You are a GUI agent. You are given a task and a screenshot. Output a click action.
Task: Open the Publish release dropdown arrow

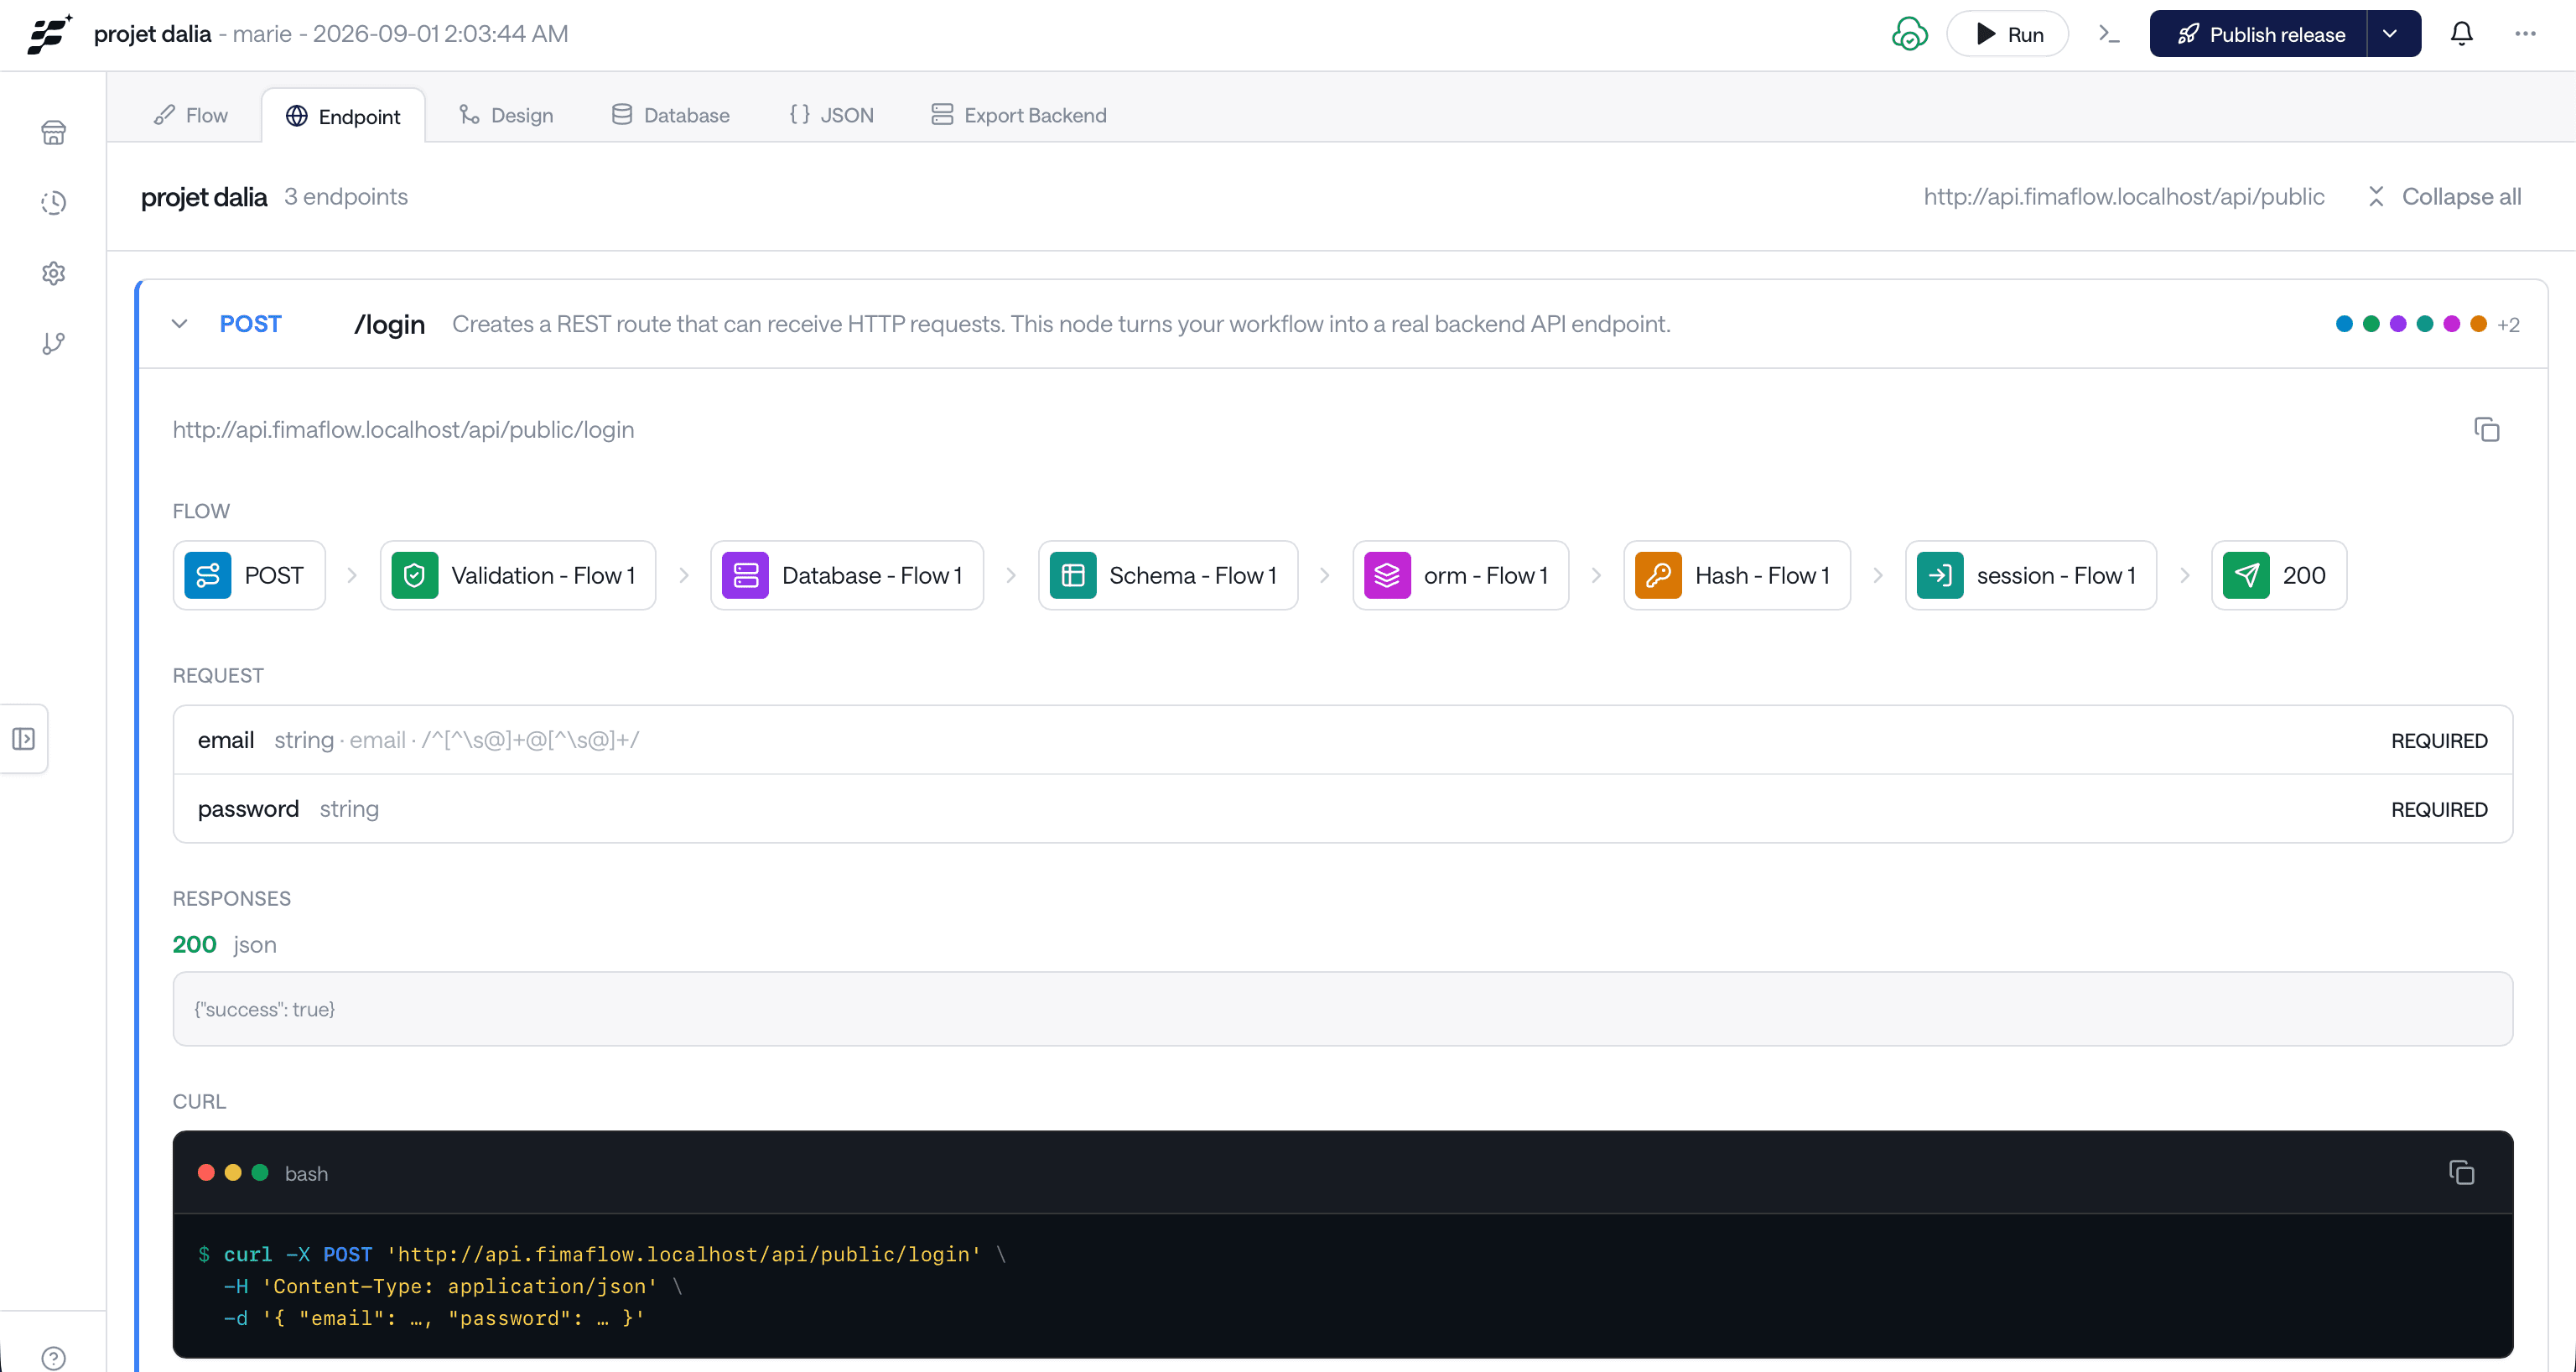(2392, 34)
